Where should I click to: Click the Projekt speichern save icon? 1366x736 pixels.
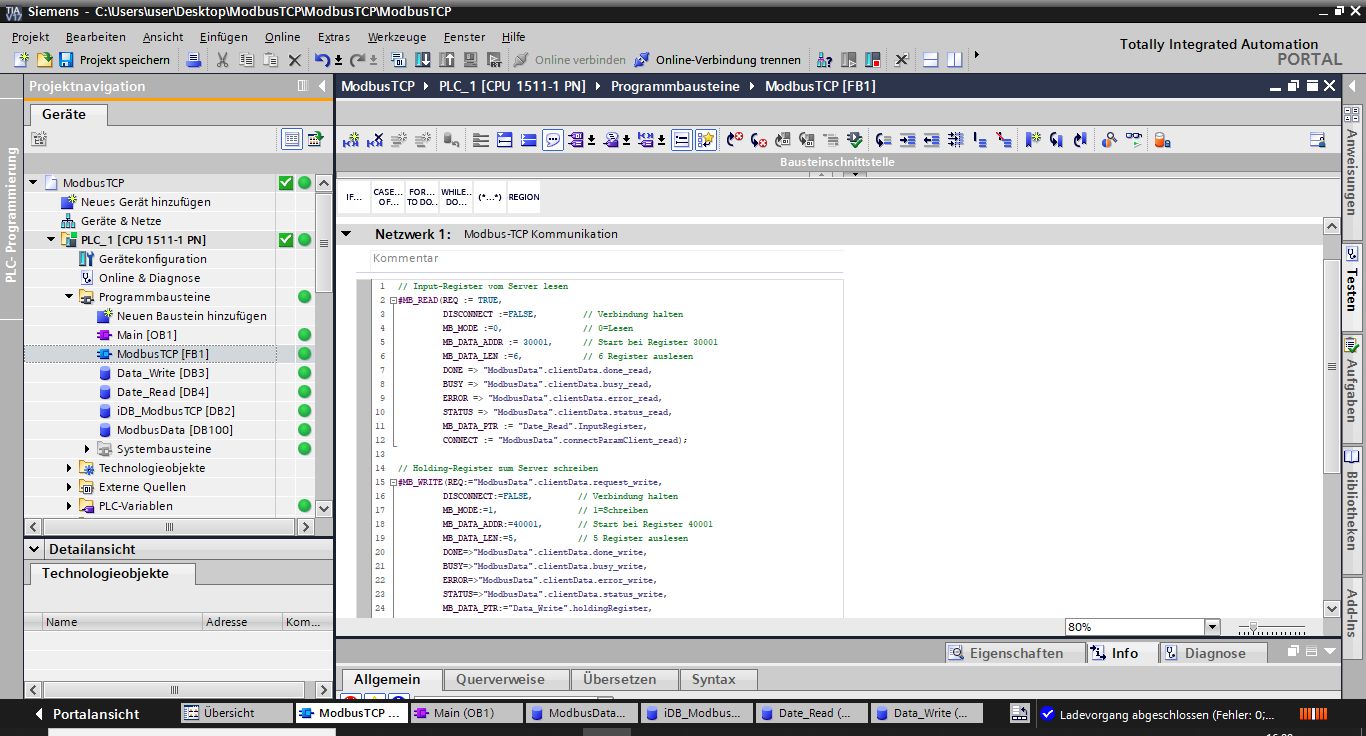point(66,60)
